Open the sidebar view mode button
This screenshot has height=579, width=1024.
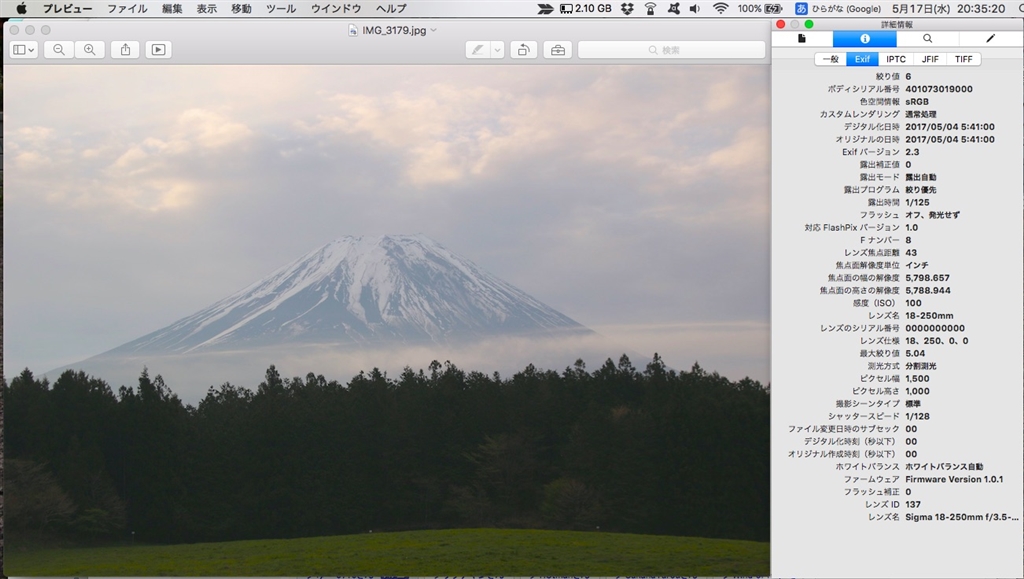(x=24, y=50)
